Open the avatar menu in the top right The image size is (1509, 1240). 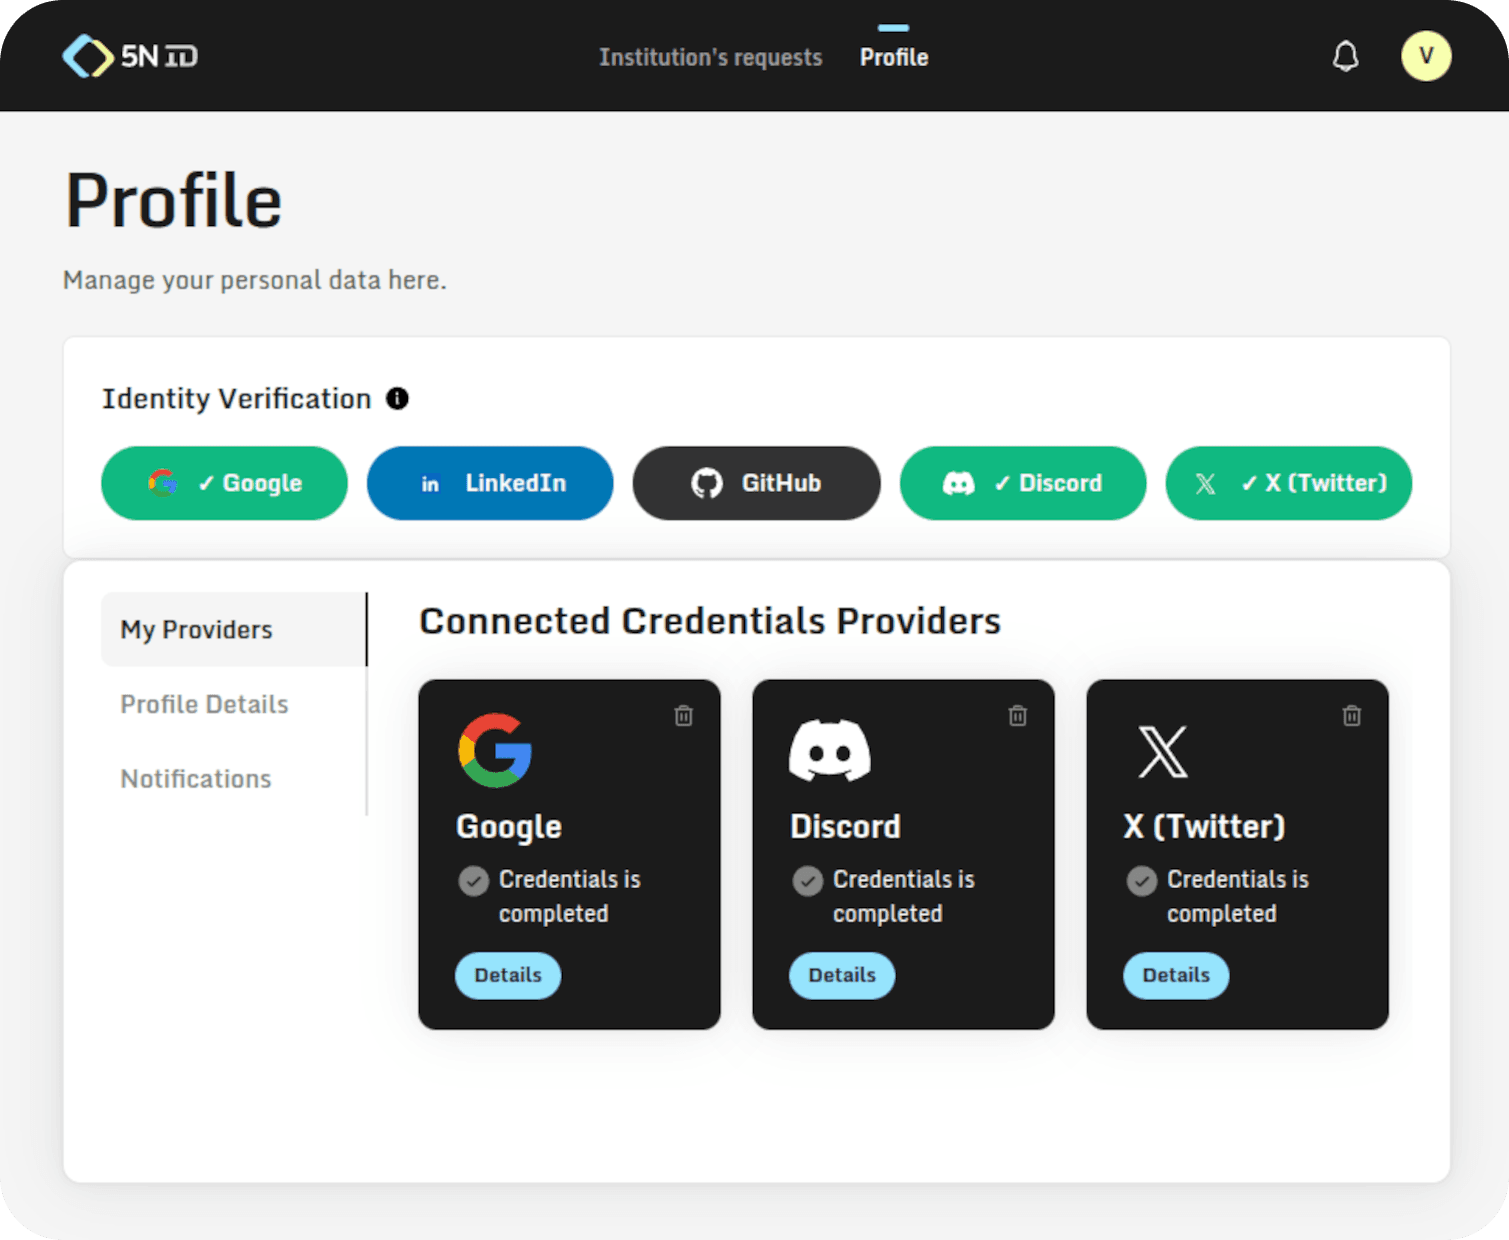coord(1426,56)
